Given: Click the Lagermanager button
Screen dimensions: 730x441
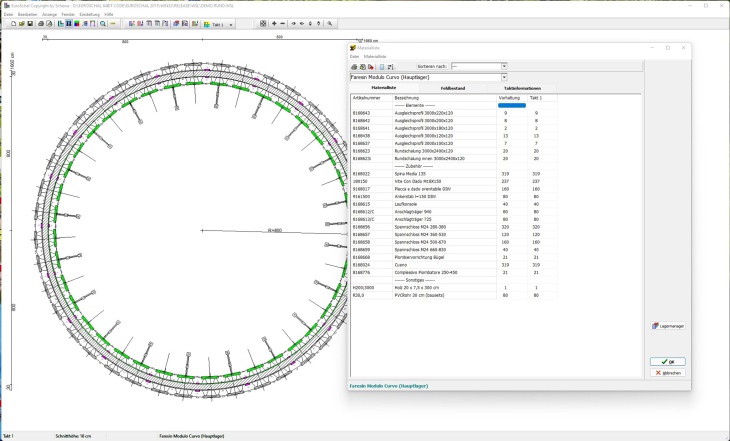Looking at the screenshot, I should click(x=668, y=326).
